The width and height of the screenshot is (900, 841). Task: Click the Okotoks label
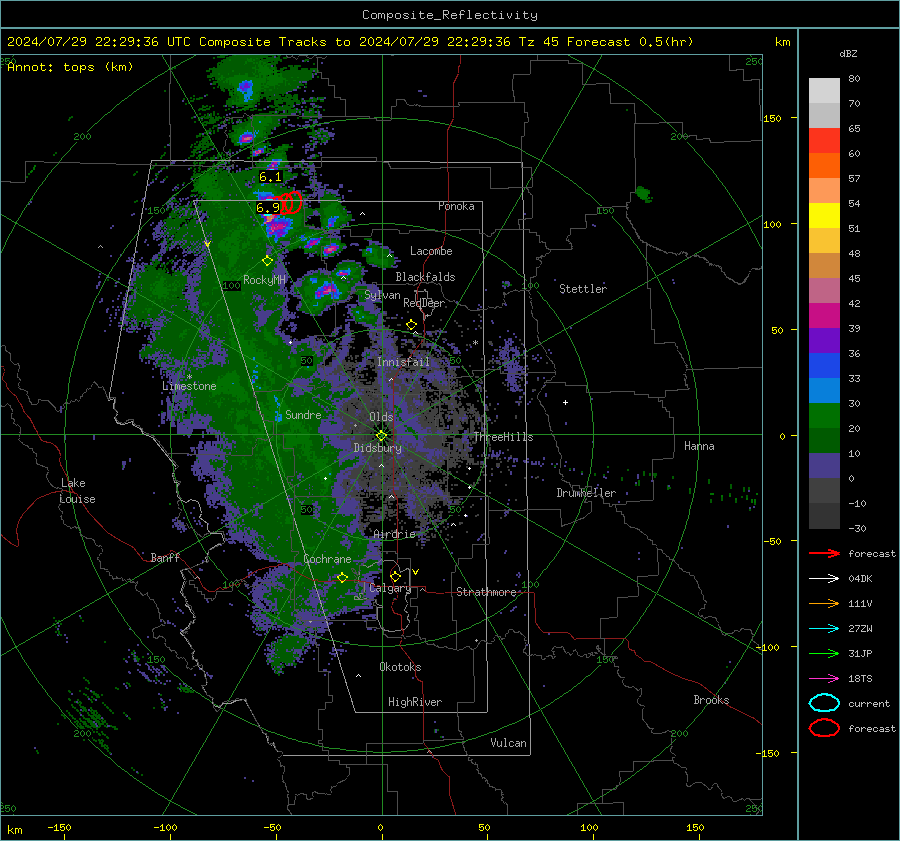(400, 667)
